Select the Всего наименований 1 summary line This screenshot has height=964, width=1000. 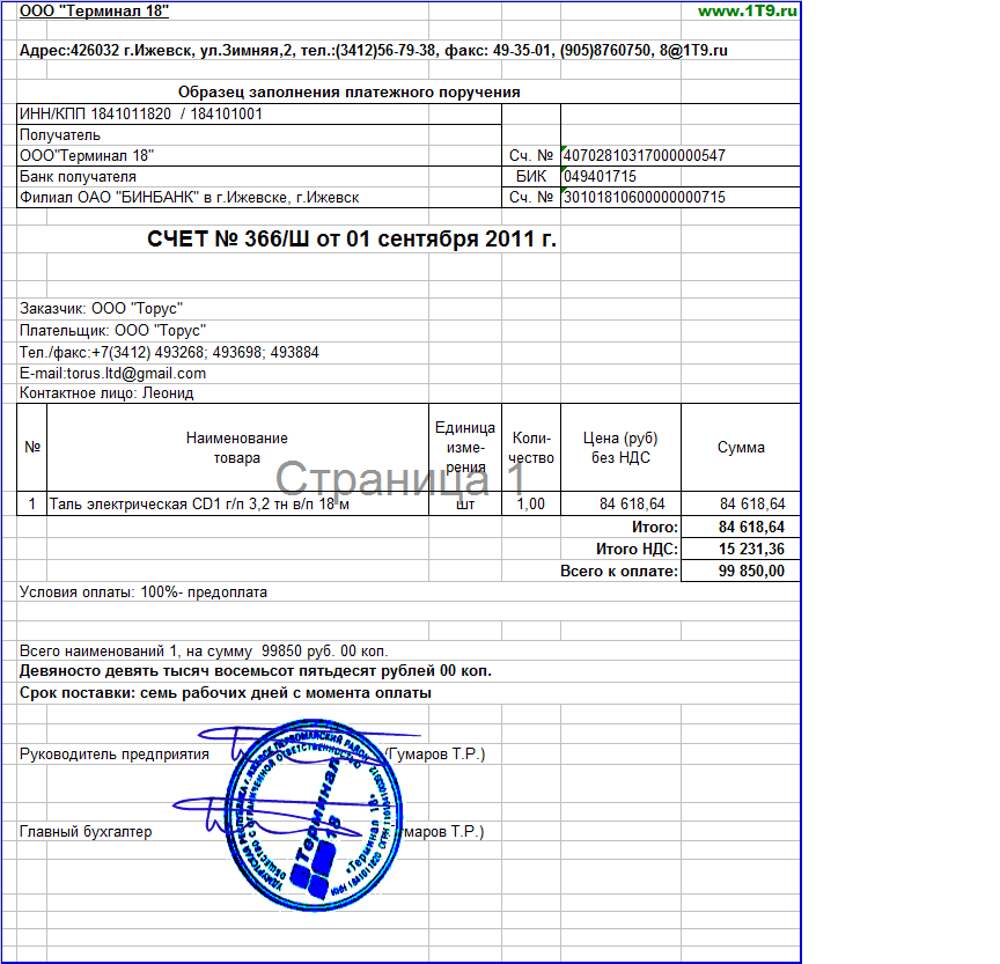pyautogui.click(x=203, y=651)
